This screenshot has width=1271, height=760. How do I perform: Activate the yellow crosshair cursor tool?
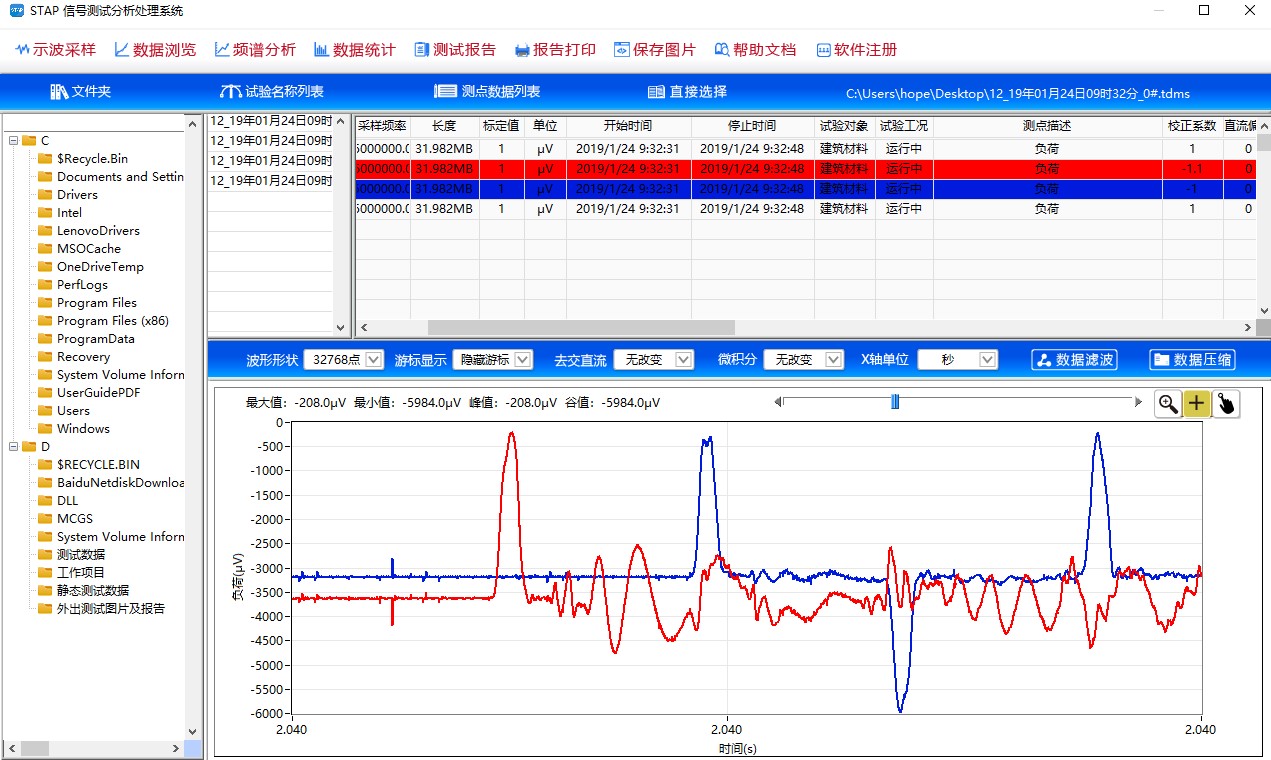coord(1197,403)
